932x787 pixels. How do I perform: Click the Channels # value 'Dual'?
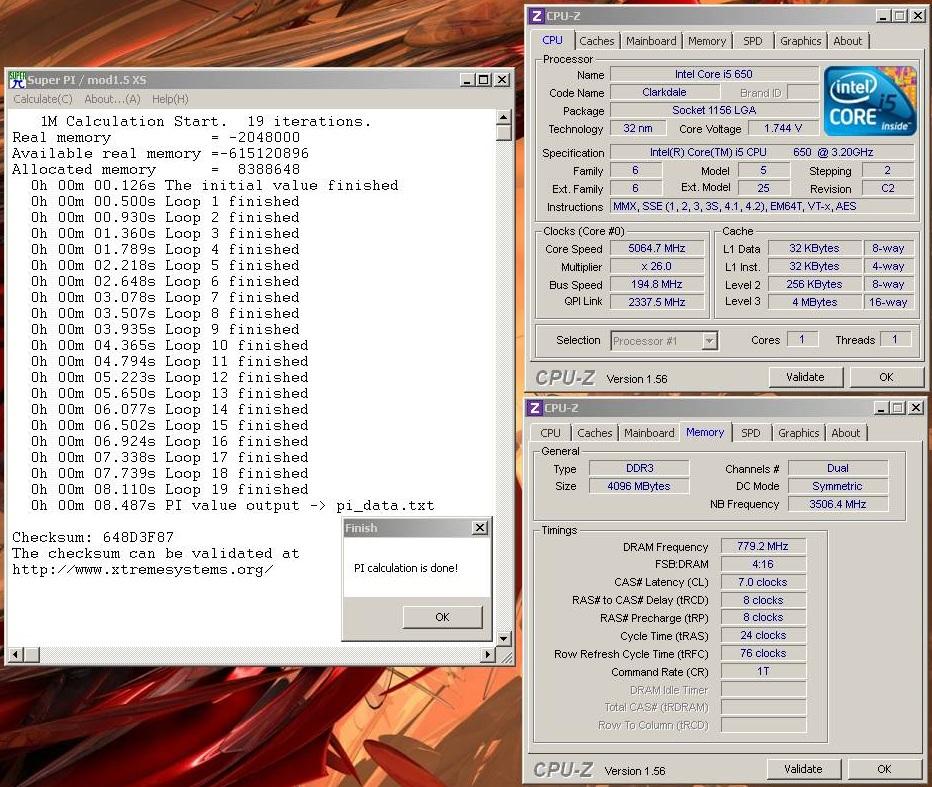pos(837,468)
